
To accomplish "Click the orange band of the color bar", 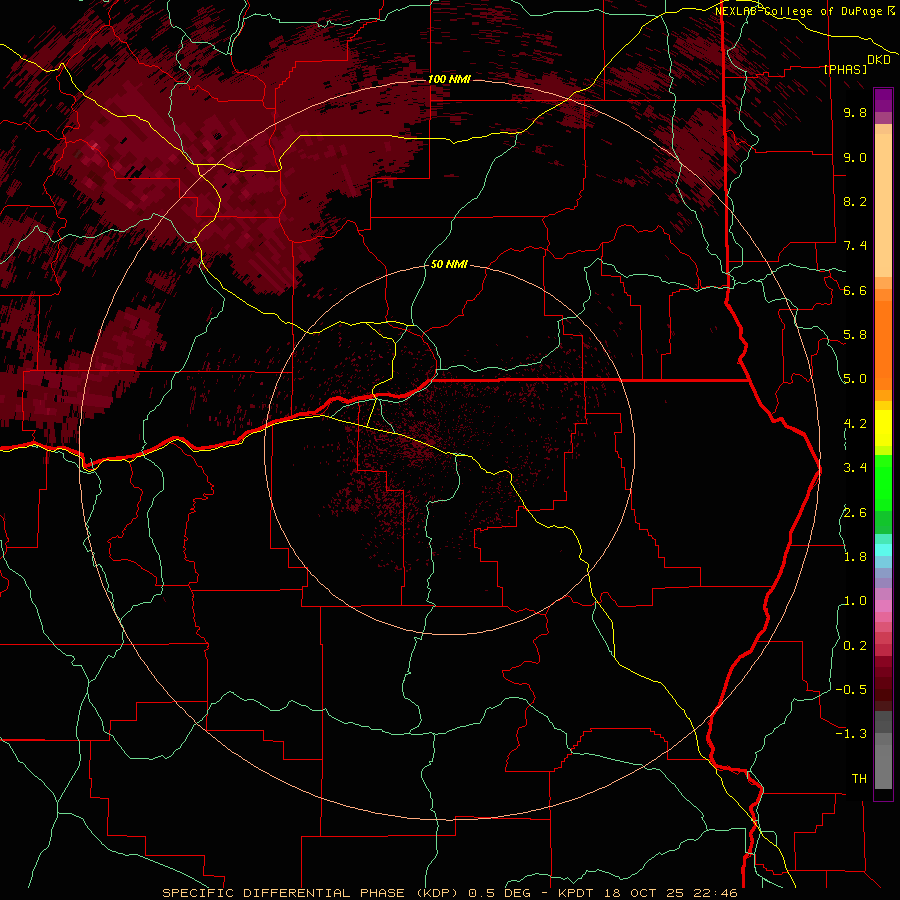I will point(883,344).
